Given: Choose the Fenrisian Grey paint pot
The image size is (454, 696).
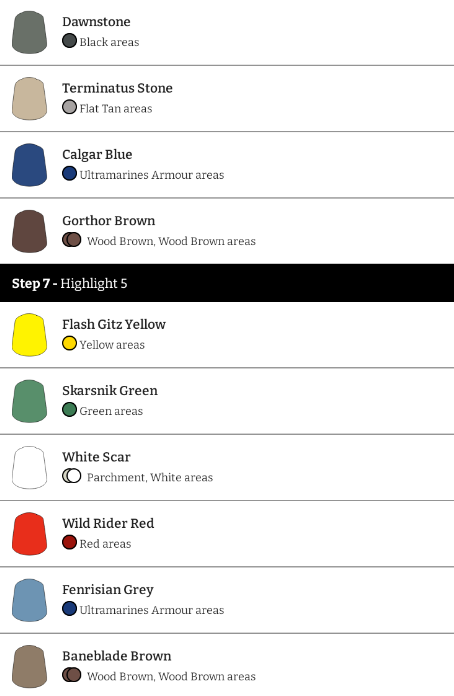Looking at the screenshot, I should point(29,600).
